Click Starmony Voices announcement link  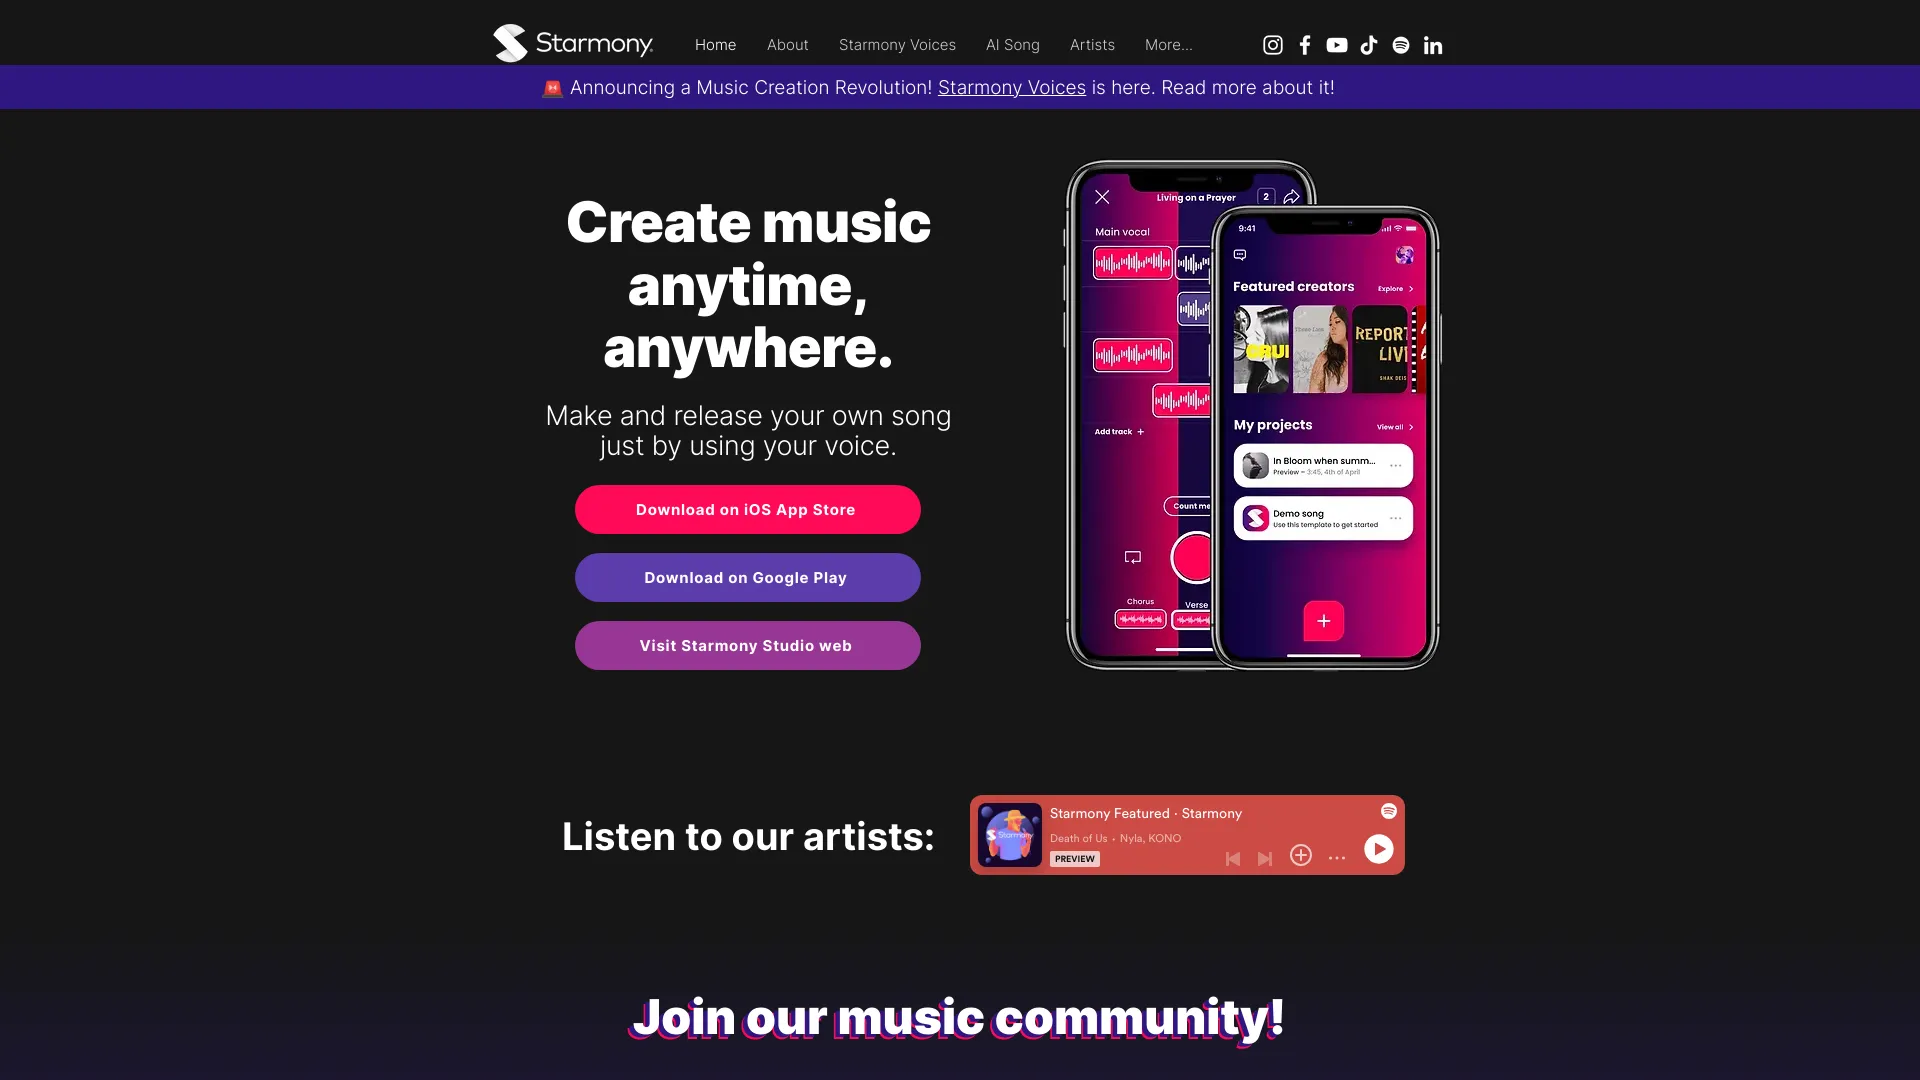1011,87
